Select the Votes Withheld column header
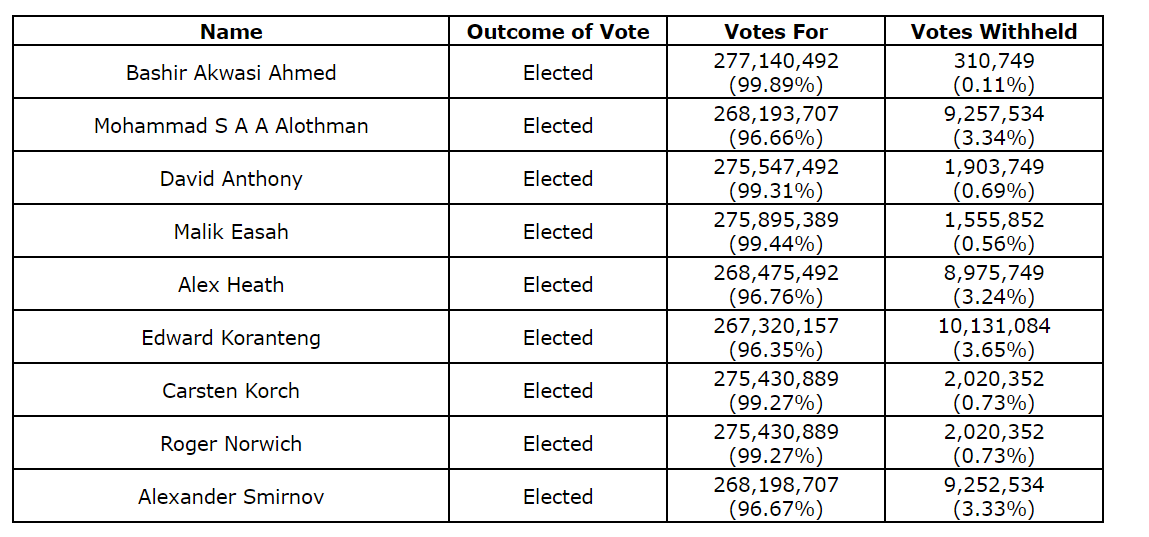Screen dimensions: 1149x537 993,31
